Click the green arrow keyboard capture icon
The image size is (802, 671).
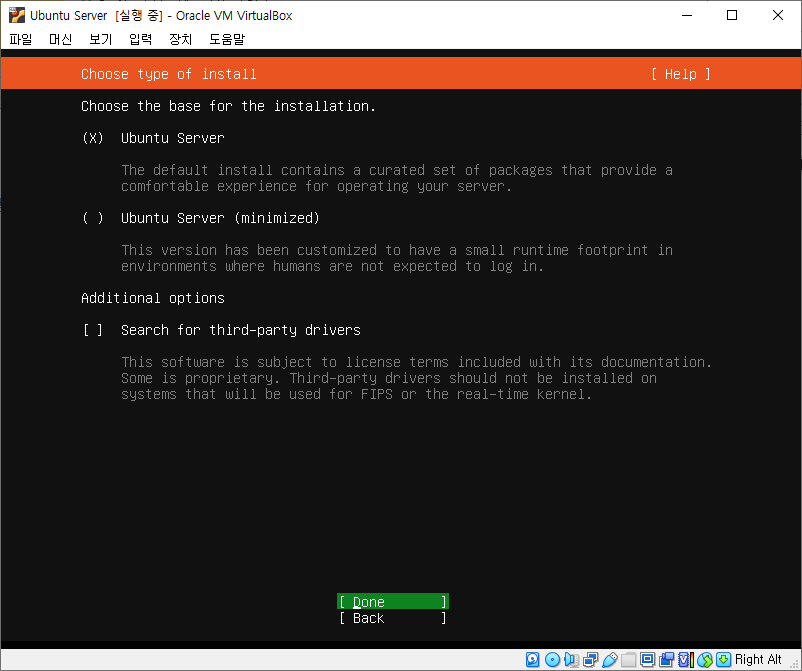(x=723, y=660)
